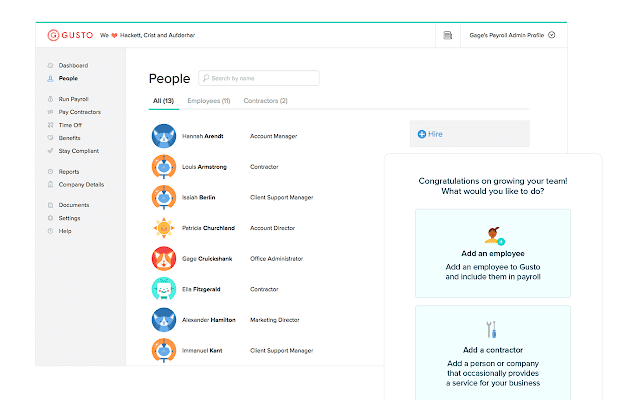Click the Add a contractor tools icon
This screenshot has height=400, width=640.
point(492,330)
